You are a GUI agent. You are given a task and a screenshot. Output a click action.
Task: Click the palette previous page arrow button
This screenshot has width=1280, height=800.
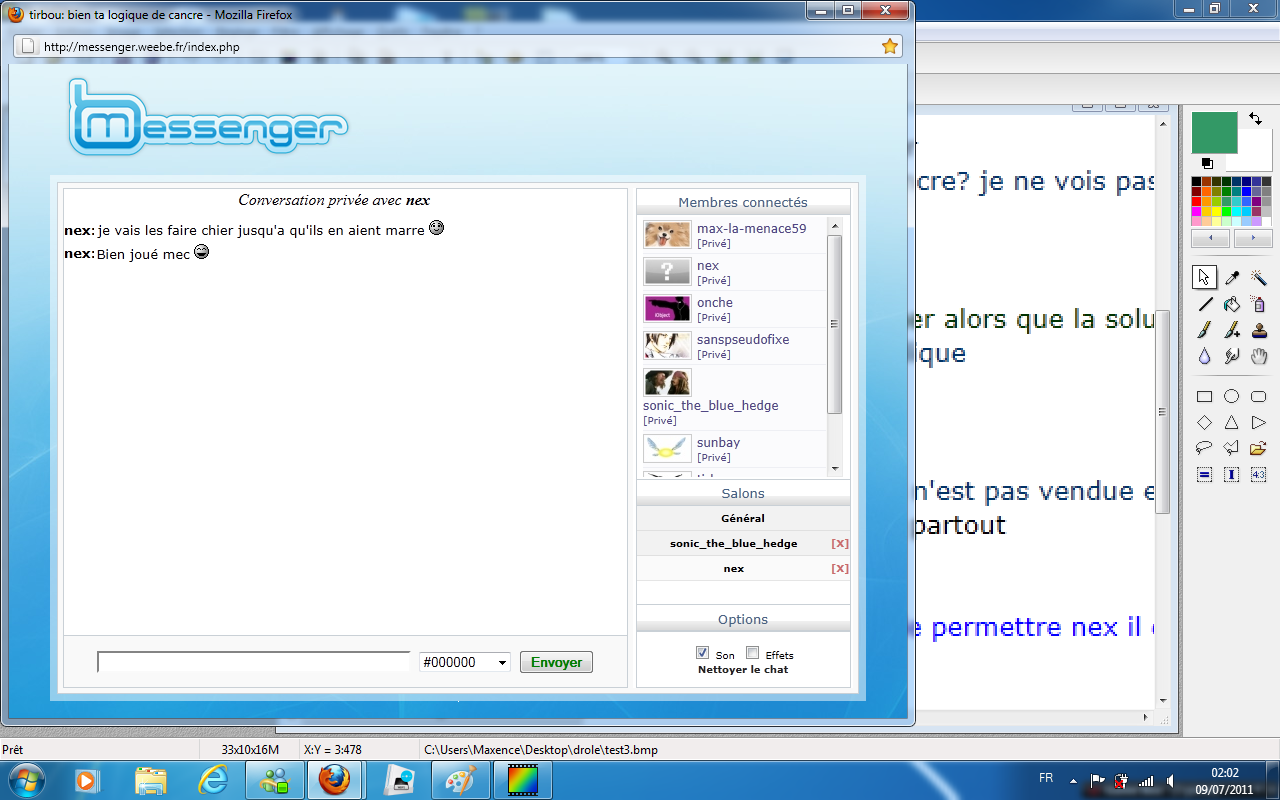tap(1211, 240)
